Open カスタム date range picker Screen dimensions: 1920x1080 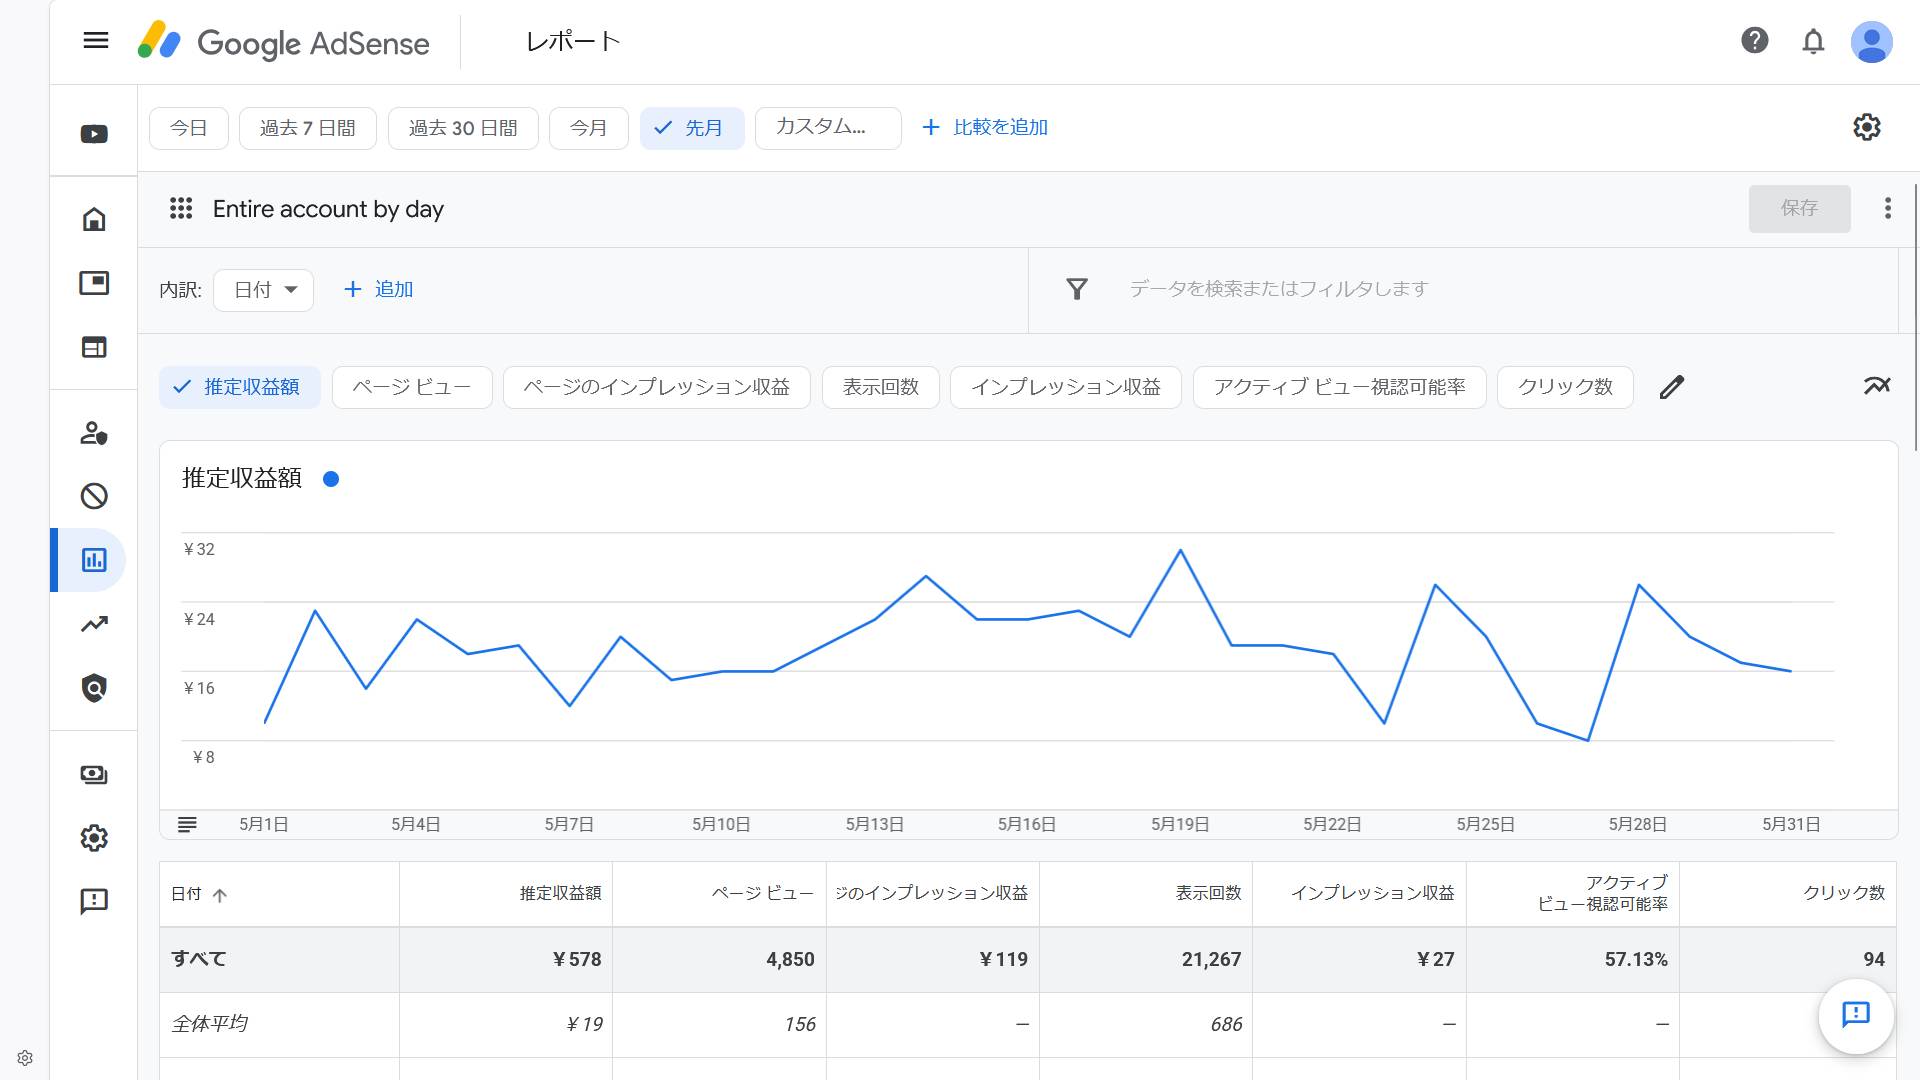click(x=828, y=128)
